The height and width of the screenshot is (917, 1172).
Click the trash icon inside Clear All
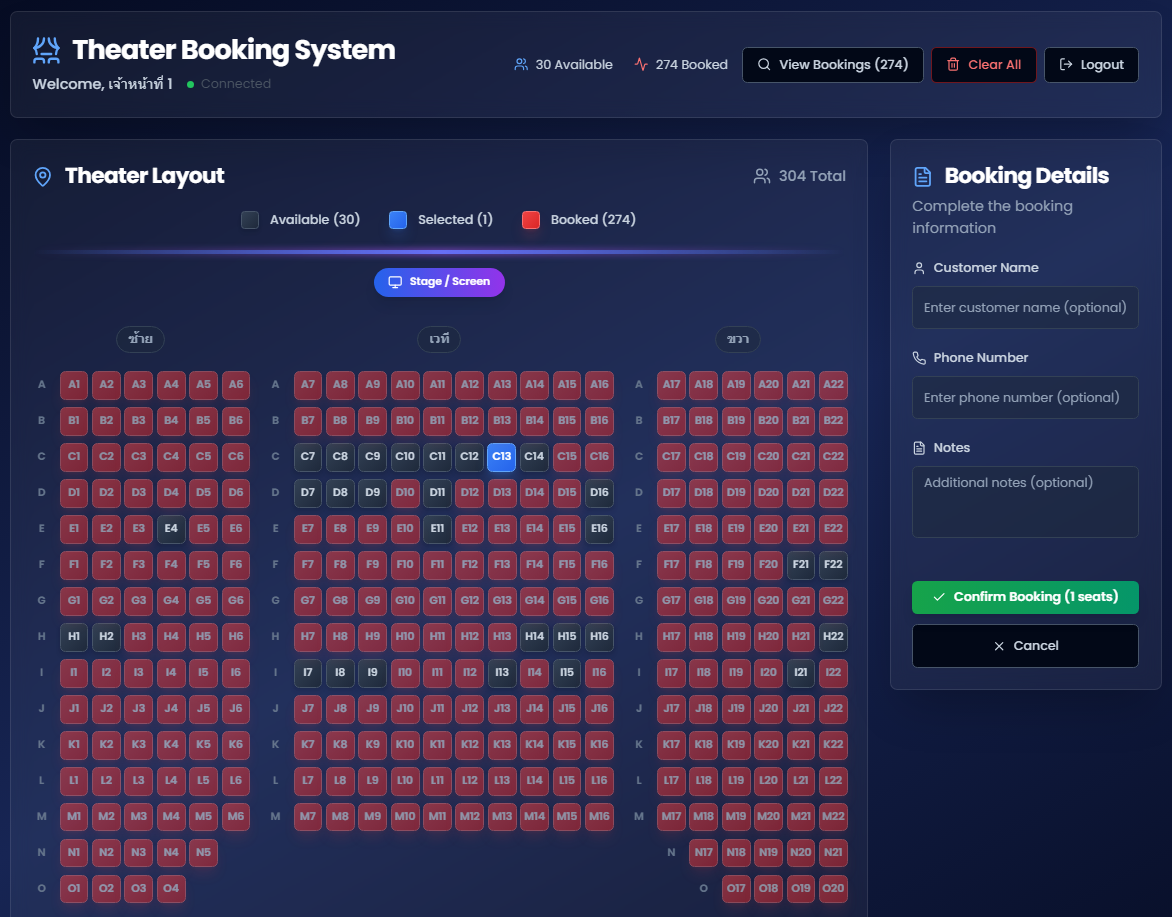tap(953, 64)
